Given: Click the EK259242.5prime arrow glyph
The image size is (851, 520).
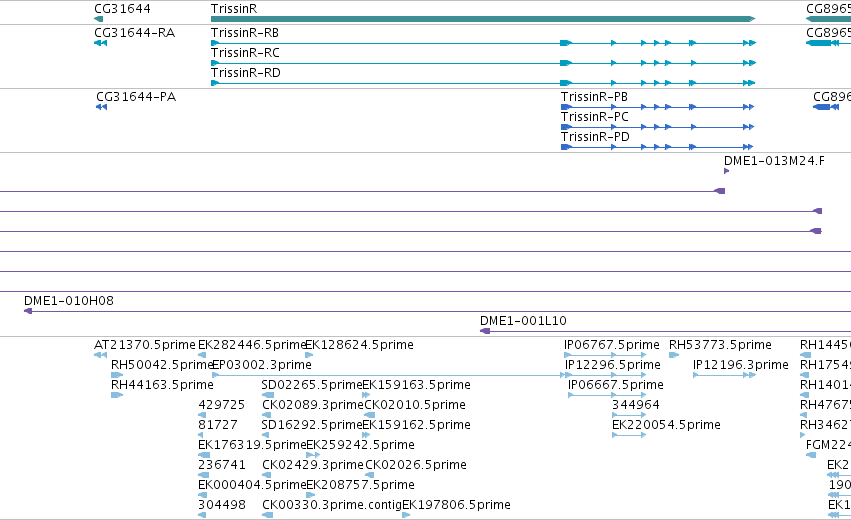Looking at the screenshot, I should [x=313, y=455].
